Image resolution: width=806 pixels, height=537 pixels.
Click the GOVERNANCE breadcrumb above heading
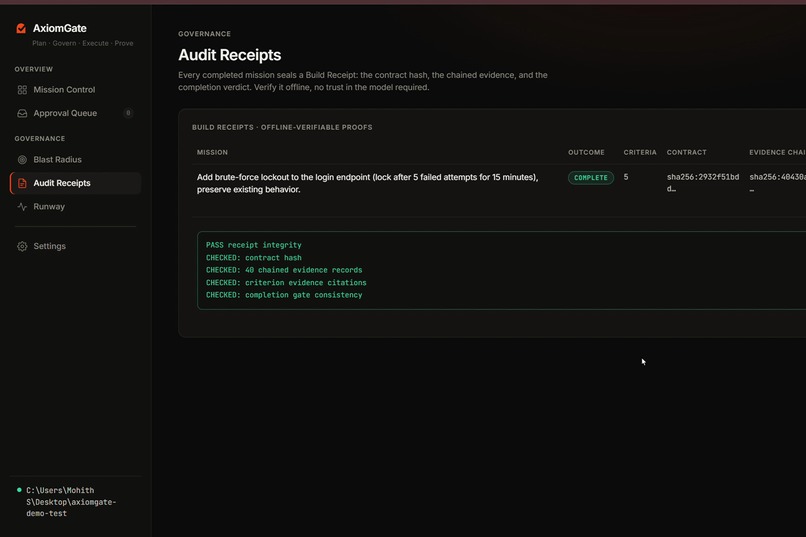tap(205, 34)
